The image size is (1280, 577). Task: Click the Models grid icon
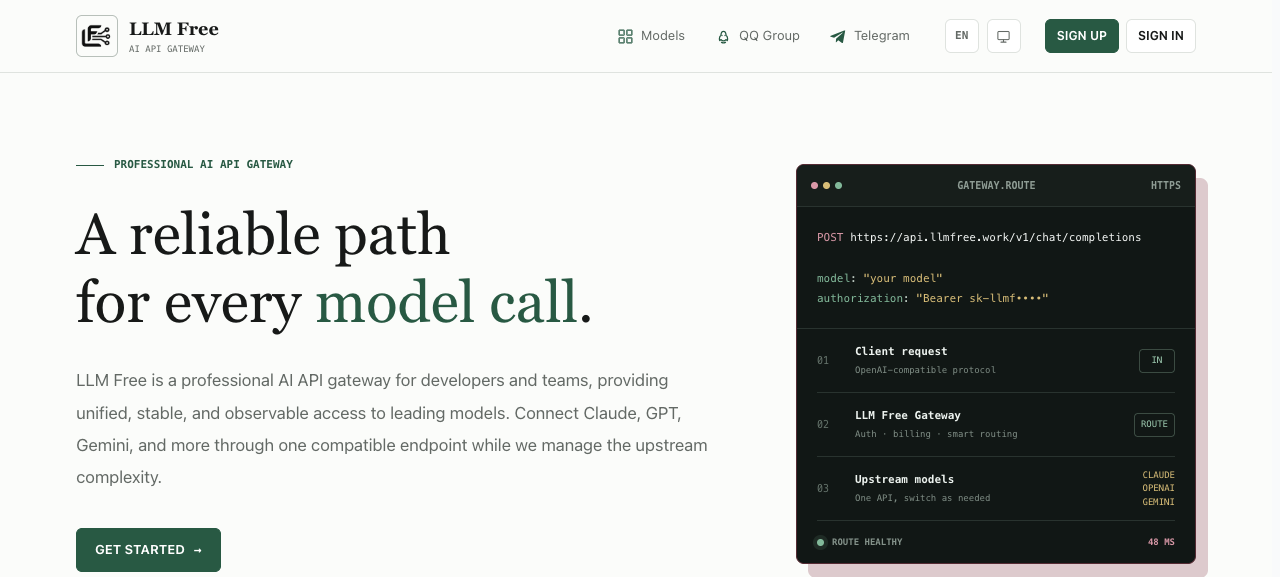(x=625, y=36)
